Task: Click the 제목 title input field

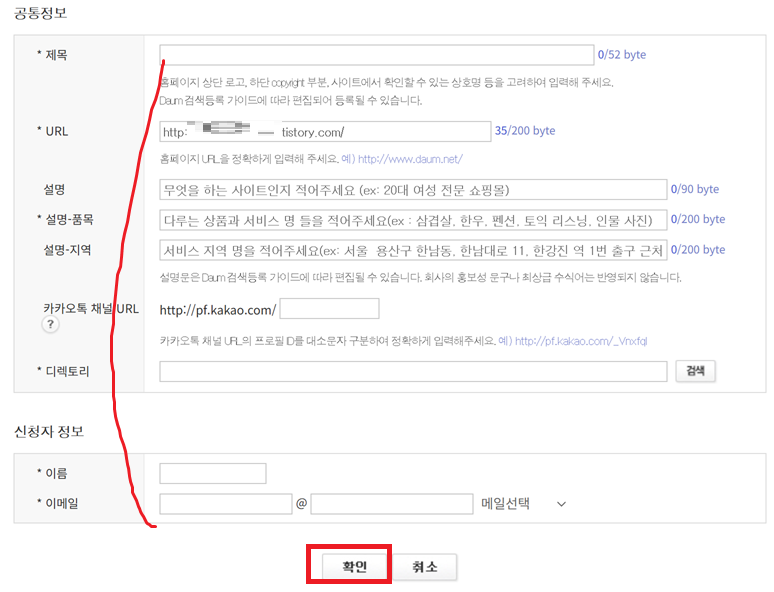Action: point(377,55)
